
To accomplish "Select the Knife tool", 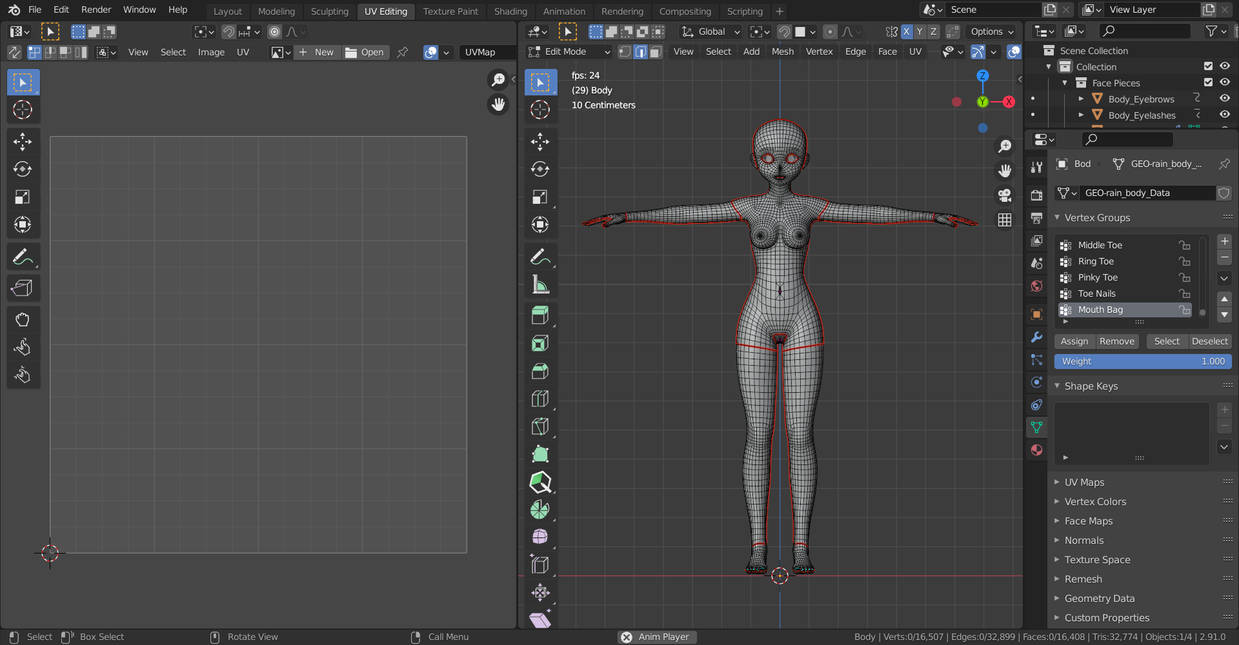I will coord(540,427).
